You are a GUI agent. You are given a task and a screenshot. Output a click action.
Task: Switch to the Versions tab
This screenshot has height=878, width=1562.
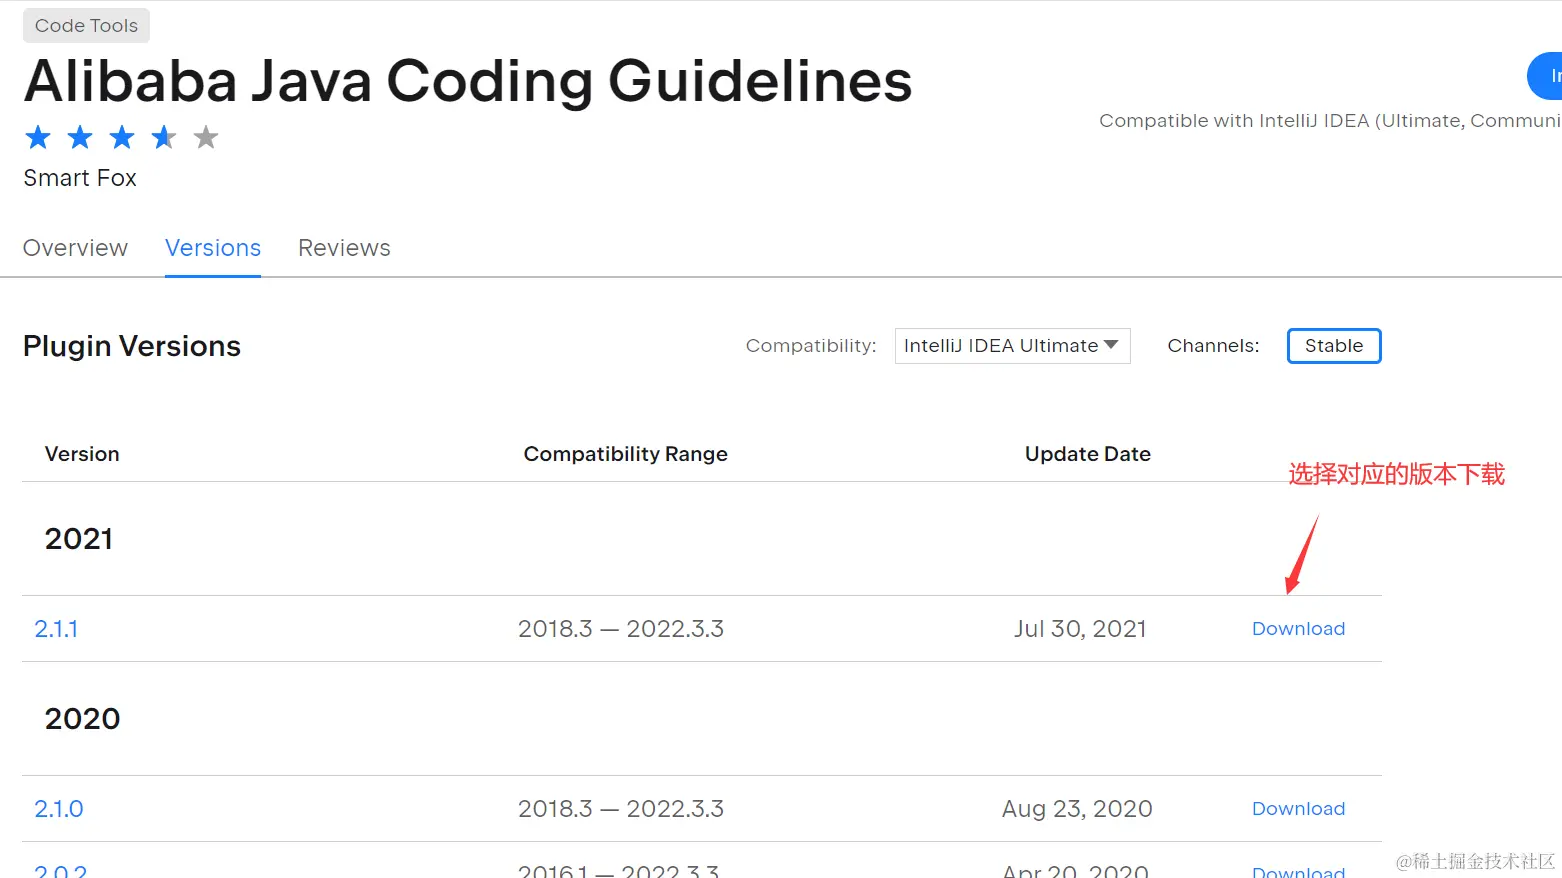(x=213, y=248)
